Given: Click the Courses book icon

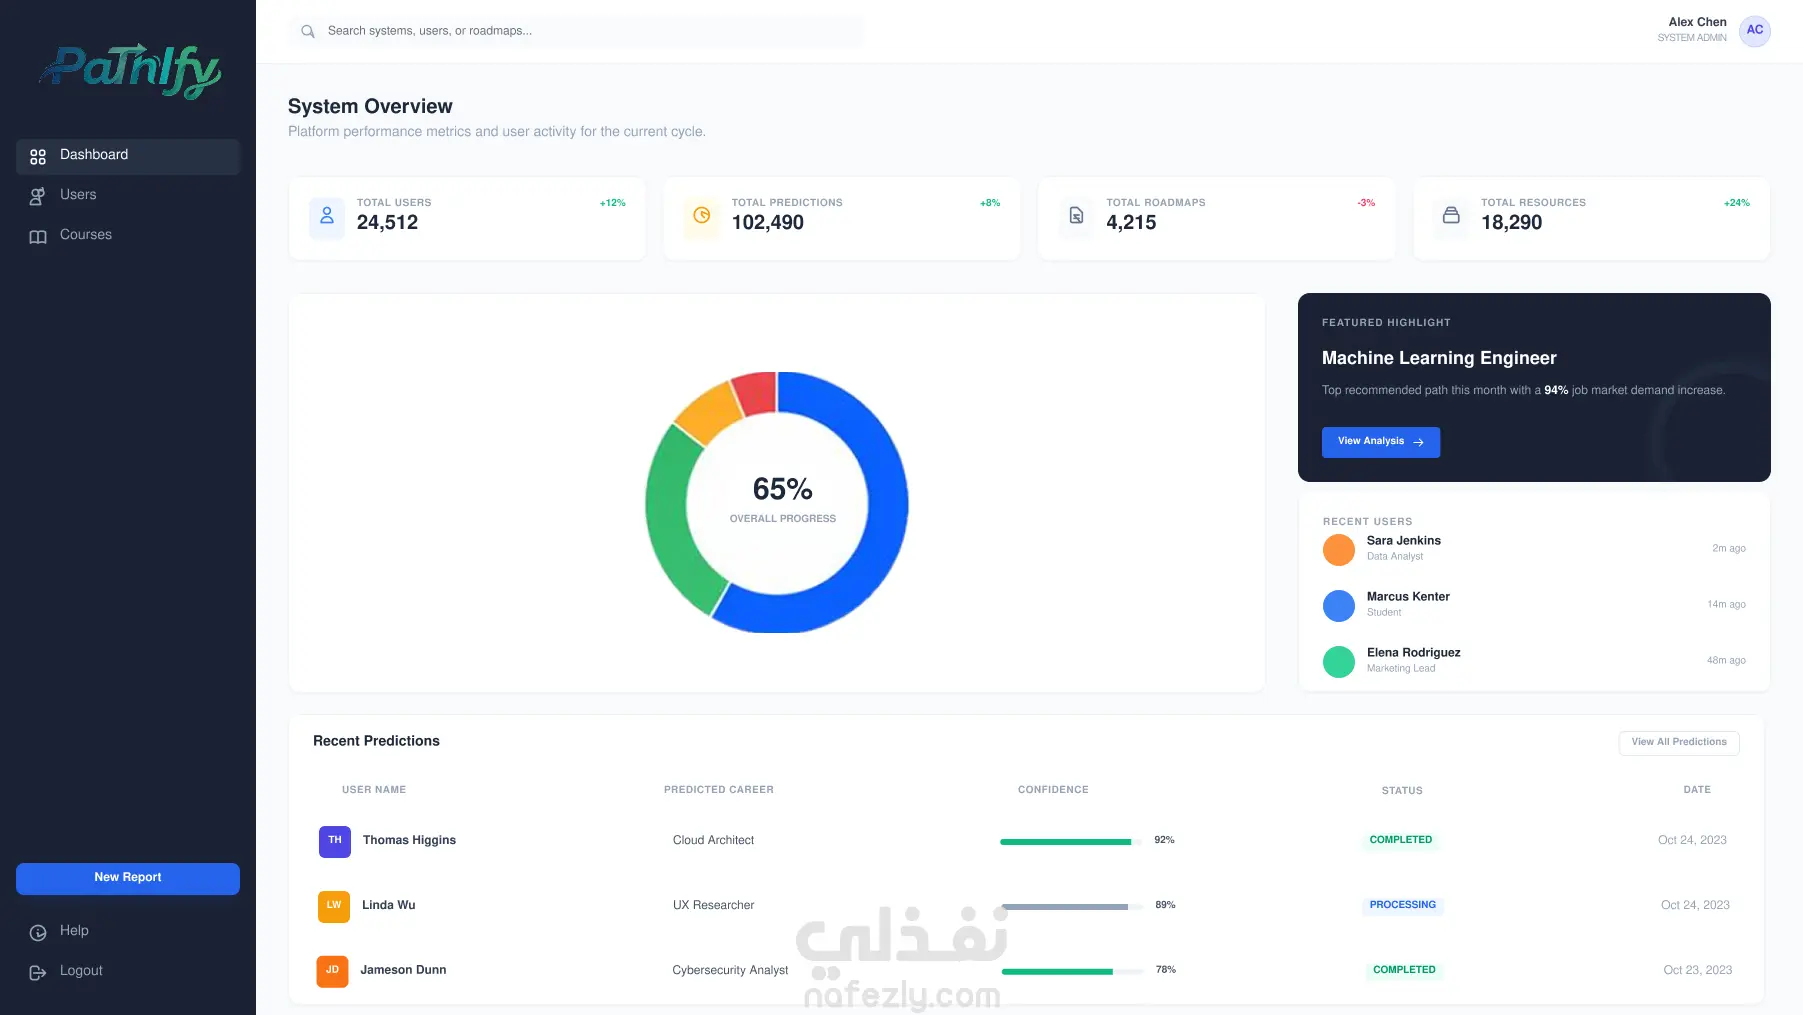Looking at the screenshot, I should pyautogui.click(x=38, y=236).
